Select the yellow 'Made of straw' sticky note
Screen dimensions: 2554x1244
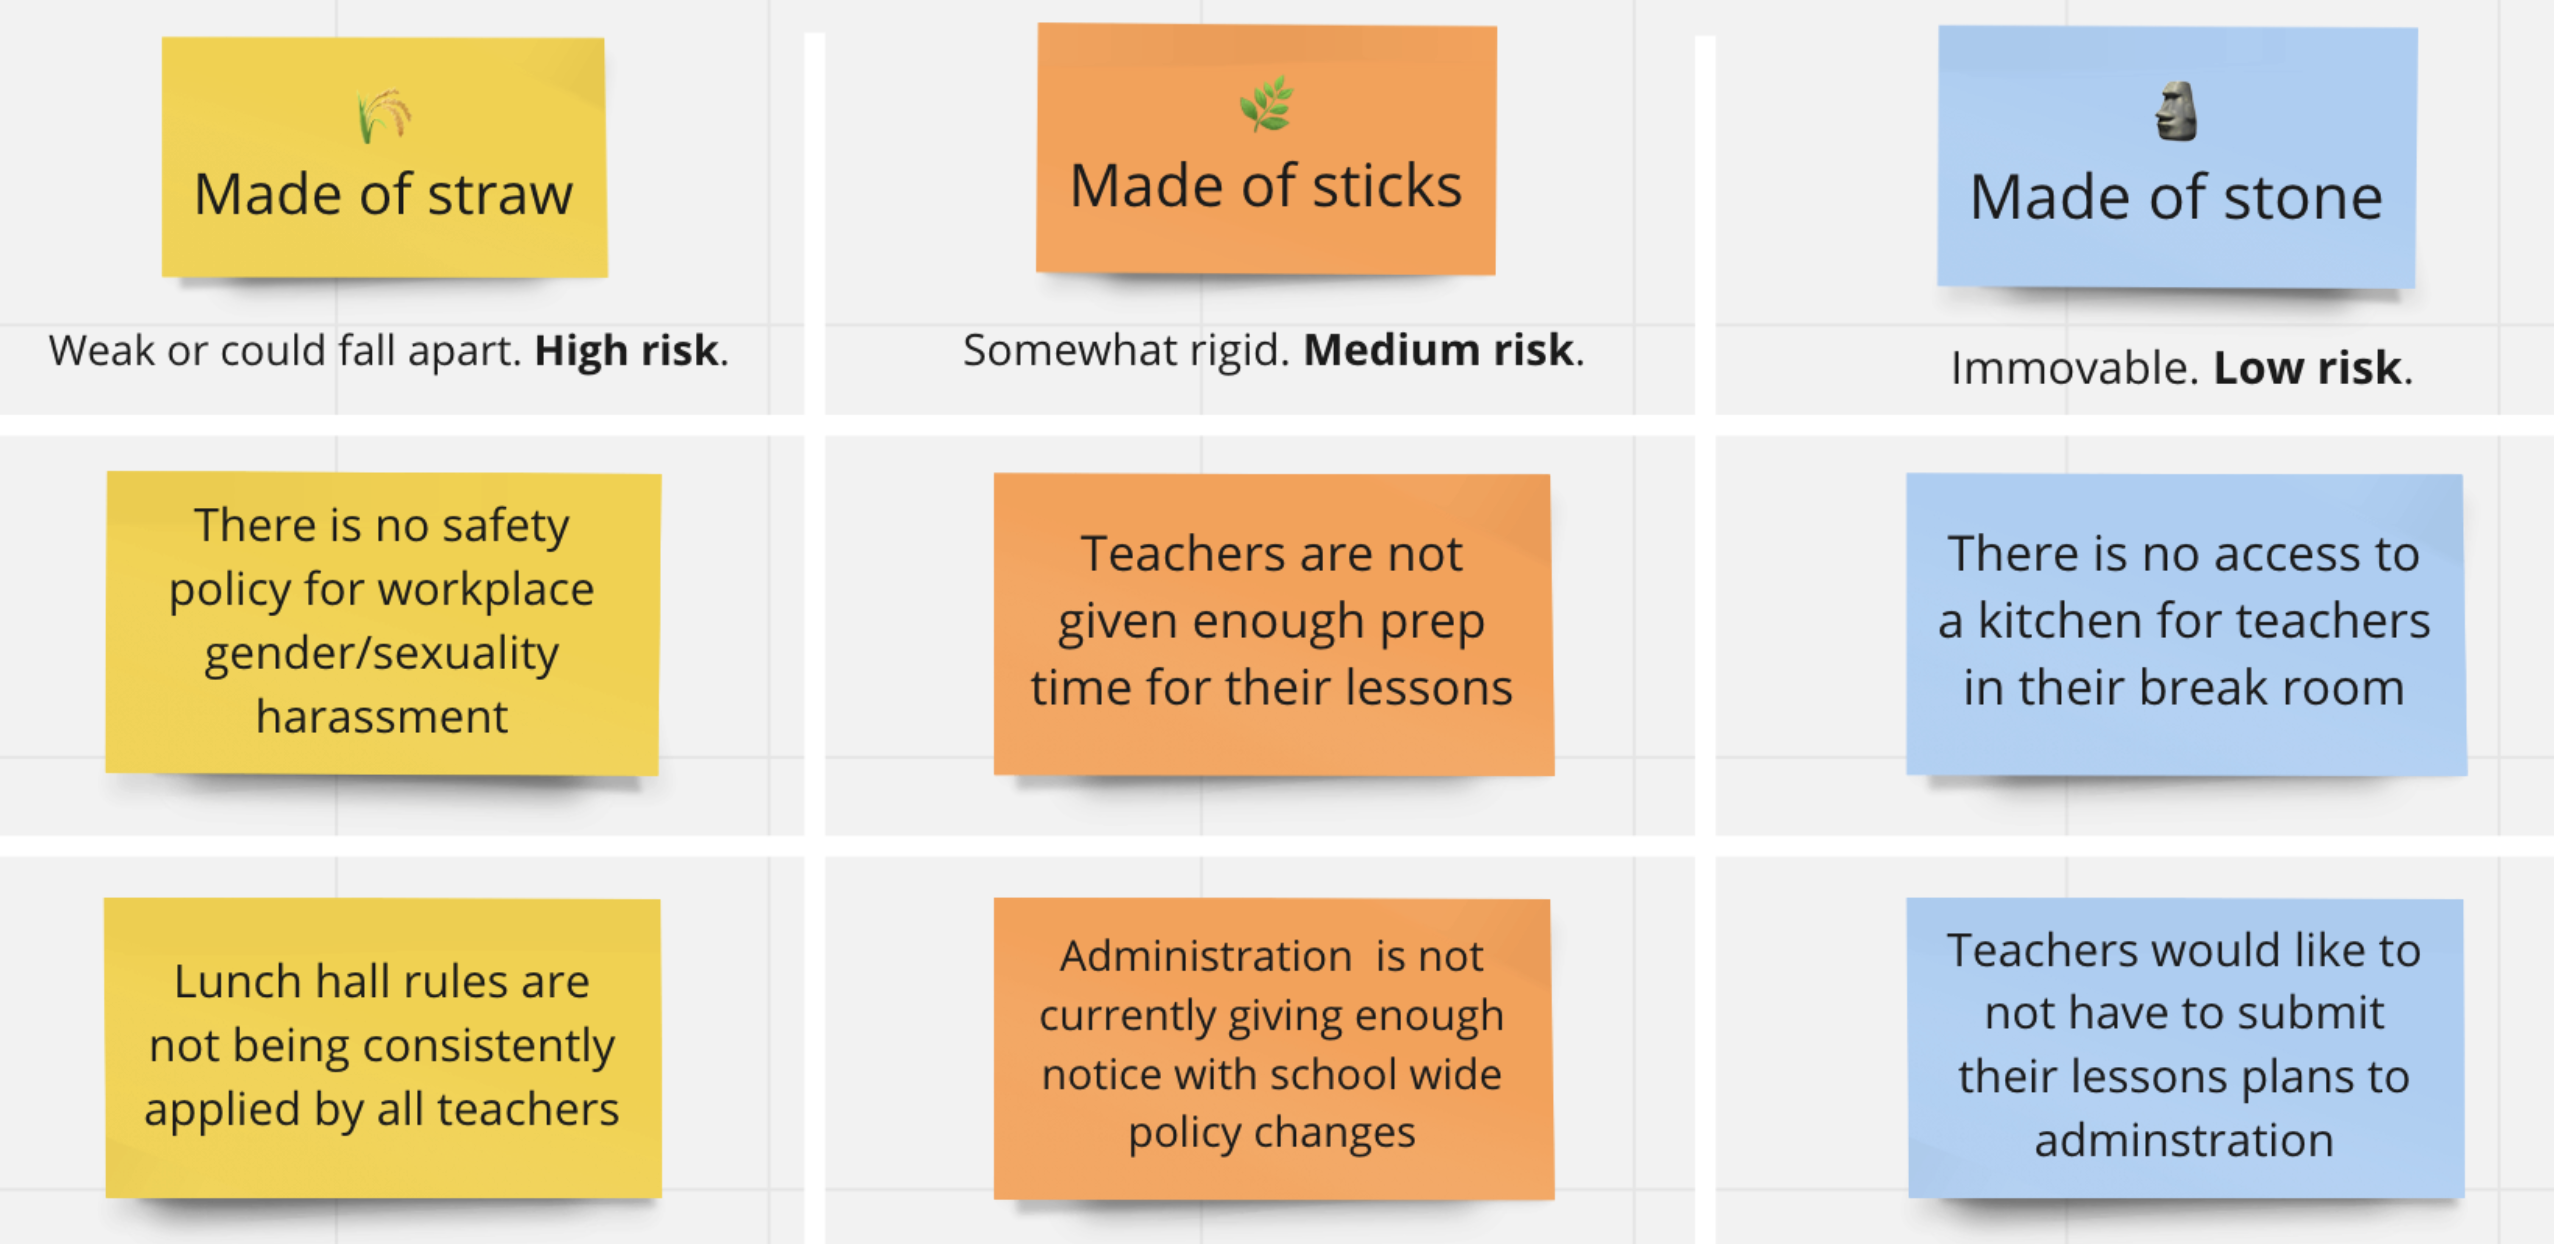(x=384, y=158)
